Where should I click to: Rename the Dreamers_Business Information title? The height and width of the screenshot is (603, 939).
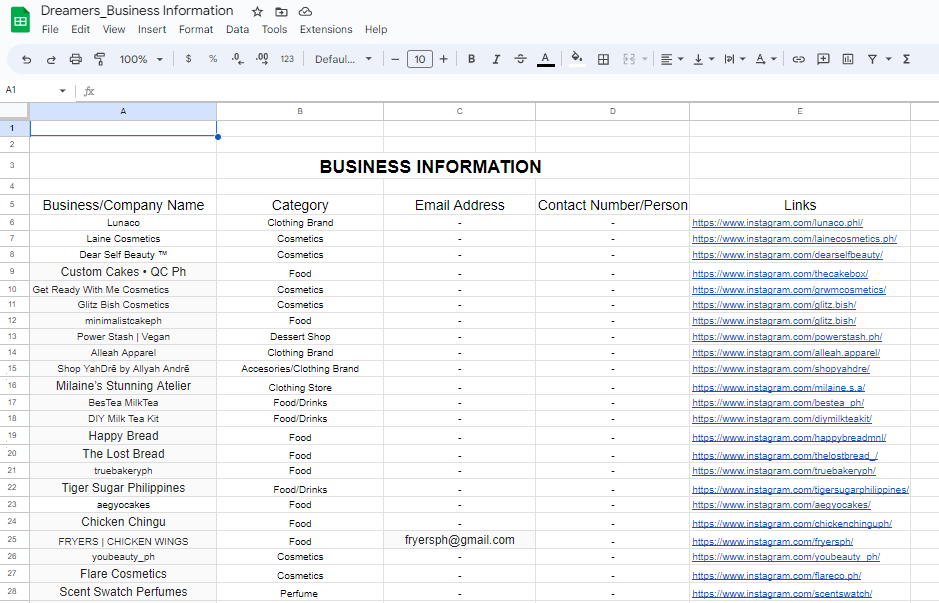[137, 11]
